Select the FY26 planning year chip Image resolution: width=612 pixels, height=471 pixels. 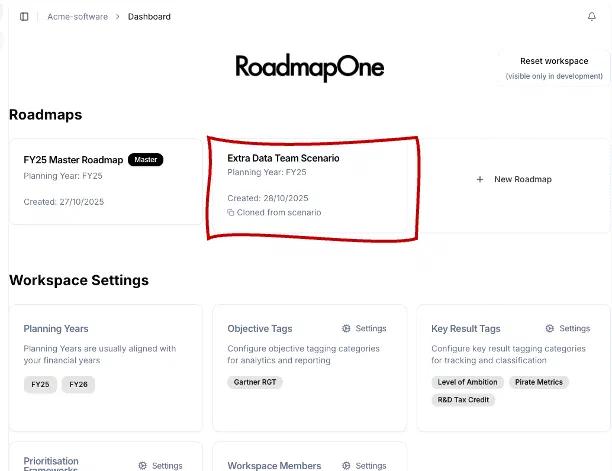click(78, 384)
